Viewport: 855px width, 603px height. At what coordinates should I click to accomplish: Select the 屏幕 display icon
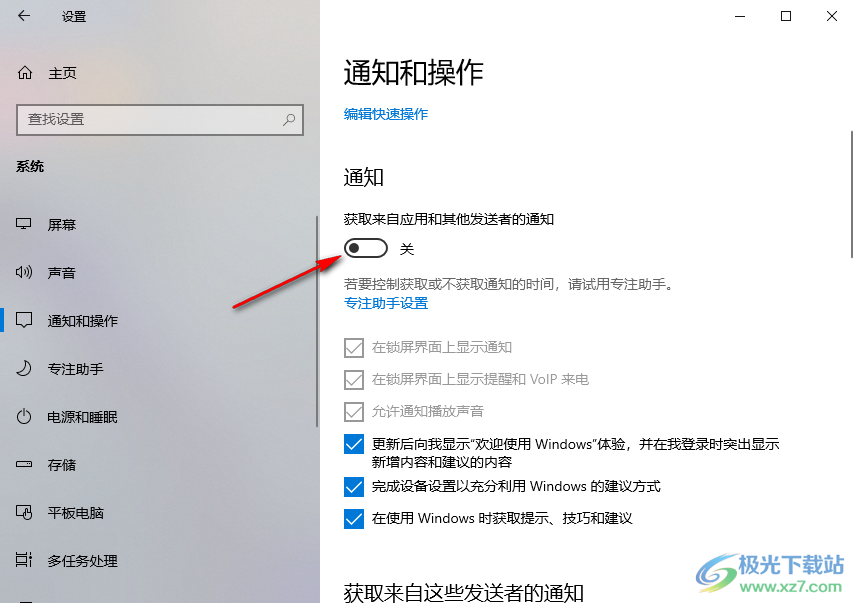pos(23,224)
